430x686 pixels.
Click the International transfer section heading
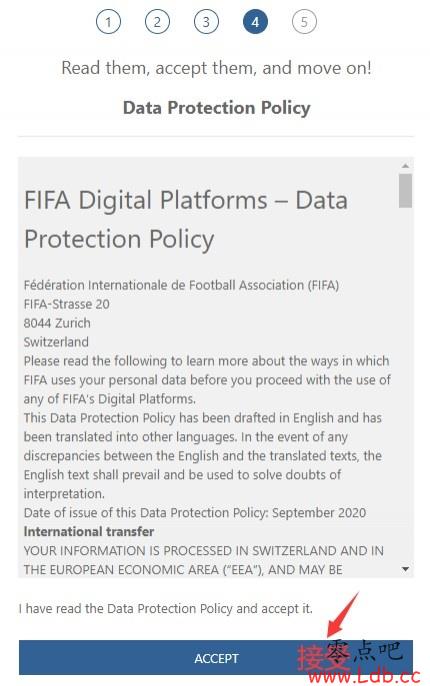tap(89, 532)
